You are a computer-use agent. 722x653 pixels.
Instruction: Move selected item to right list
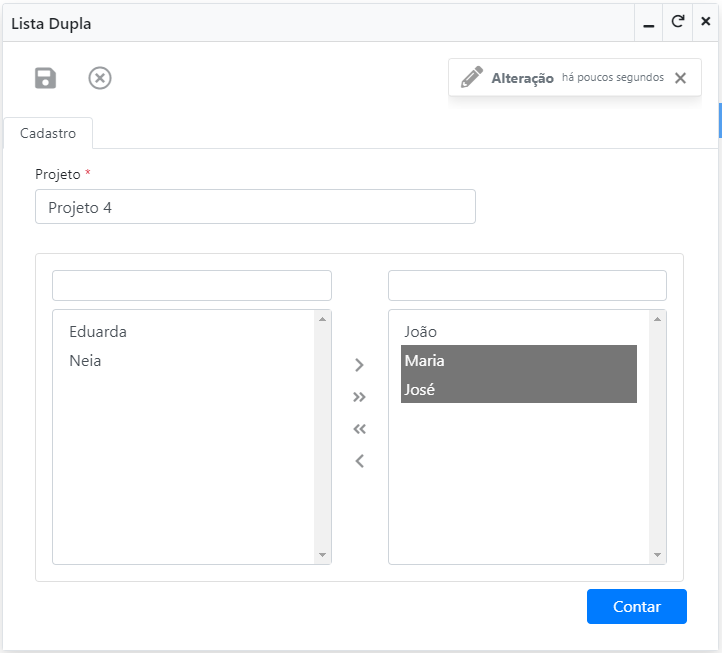360,365
